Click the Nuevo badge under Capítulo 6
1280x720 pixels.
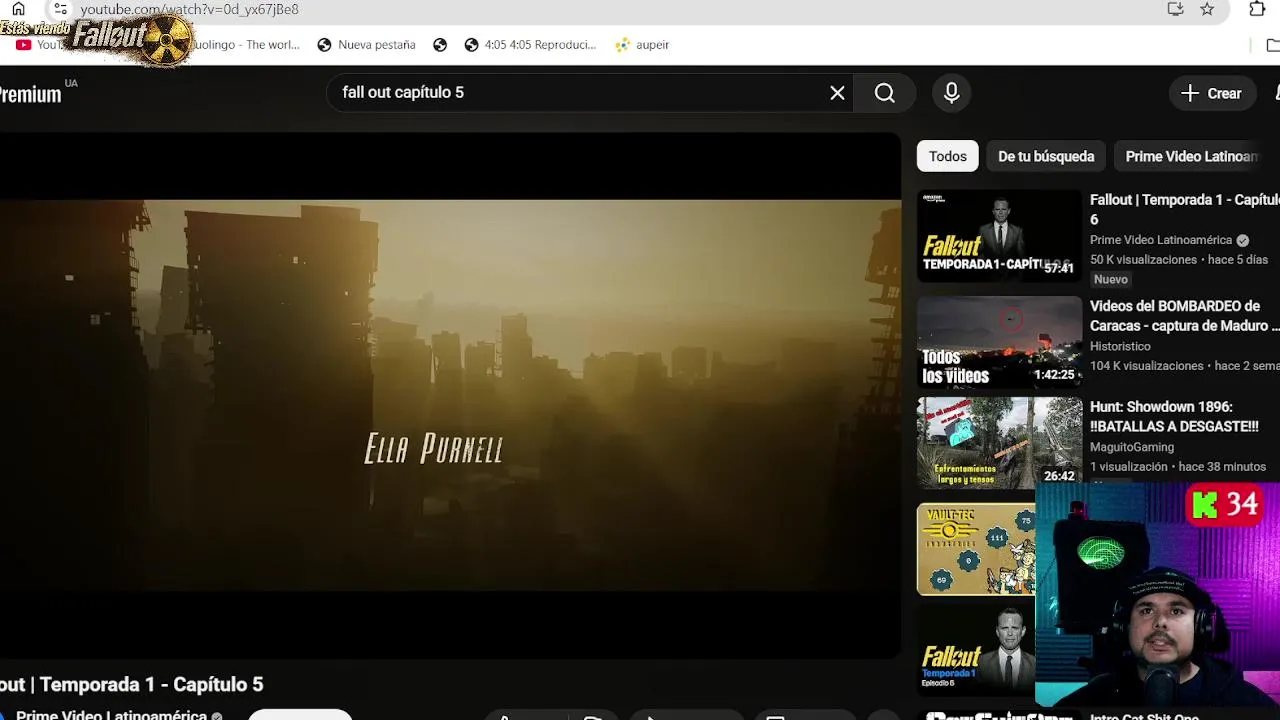pyautogui.click(x=1111, y=280)
